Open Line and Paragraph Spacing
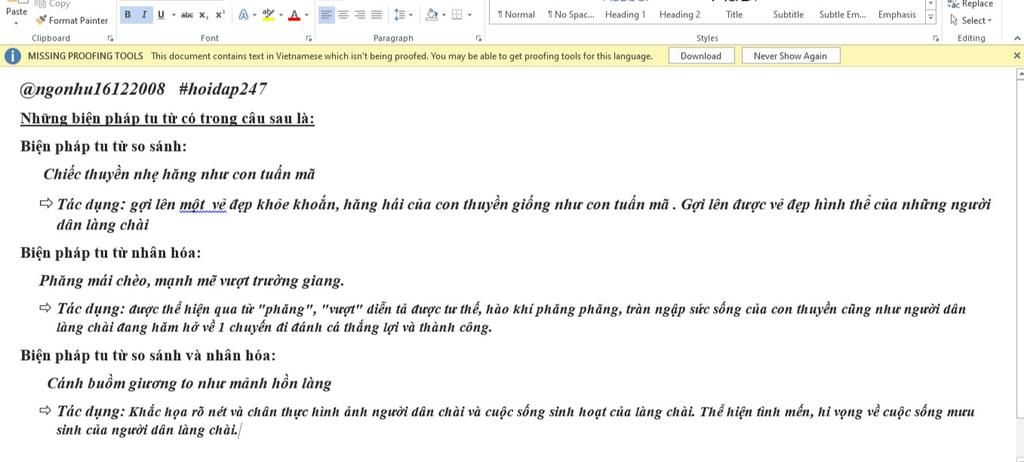The image size is (1024, 462). click(400, 14)
